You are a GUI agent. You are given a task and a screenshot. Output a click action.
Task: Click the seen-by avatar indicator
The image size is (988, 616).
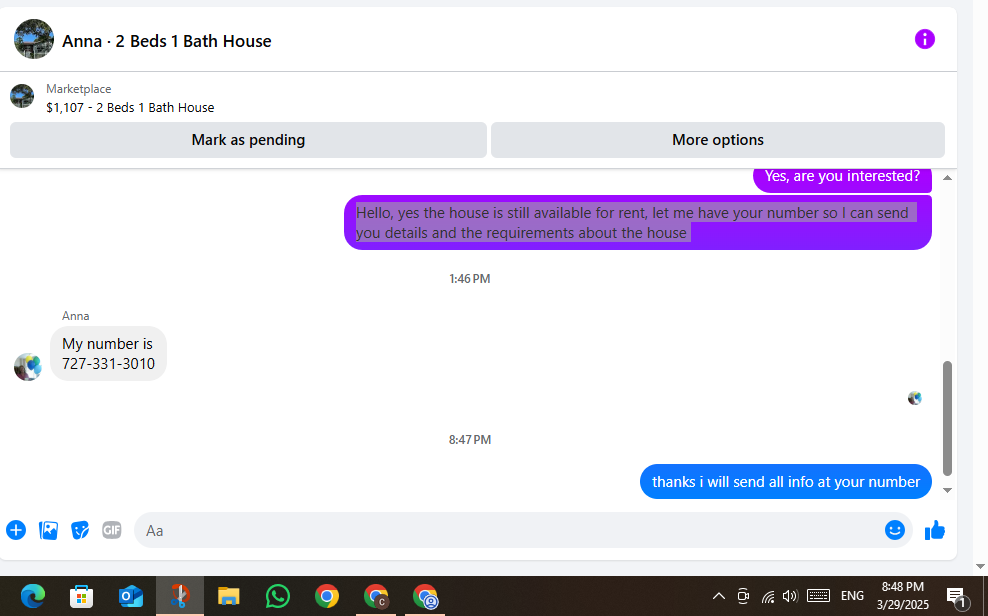915,398
